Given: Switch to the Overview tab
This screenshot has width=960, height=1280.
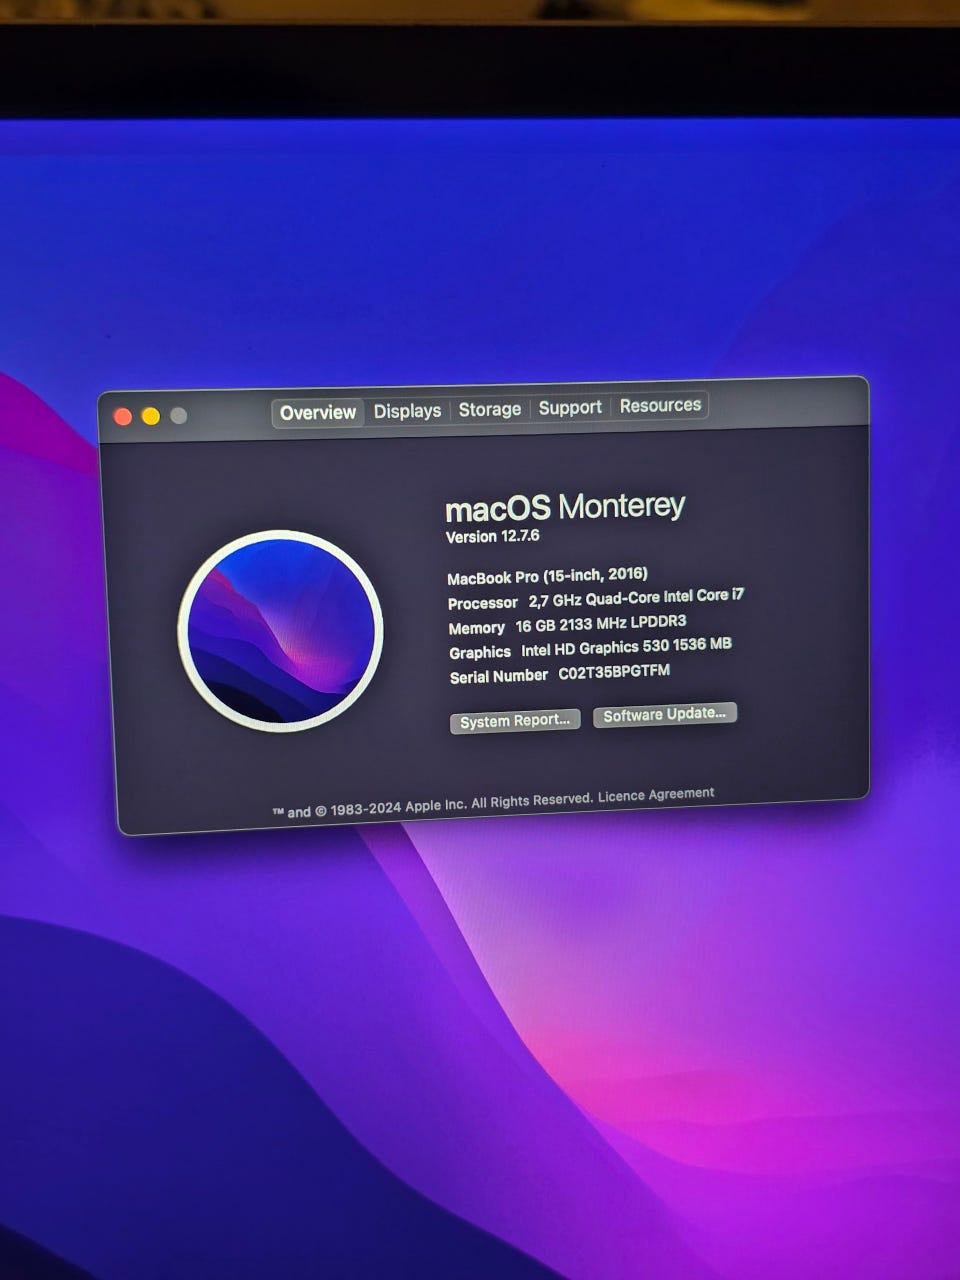Looking at the screenshot, I should [x=318, y=413].
